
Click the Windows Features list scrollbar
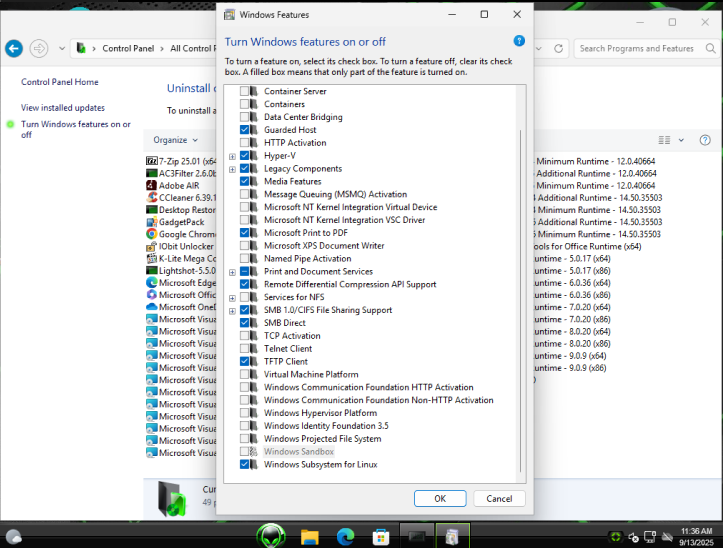tap(521, 301)
